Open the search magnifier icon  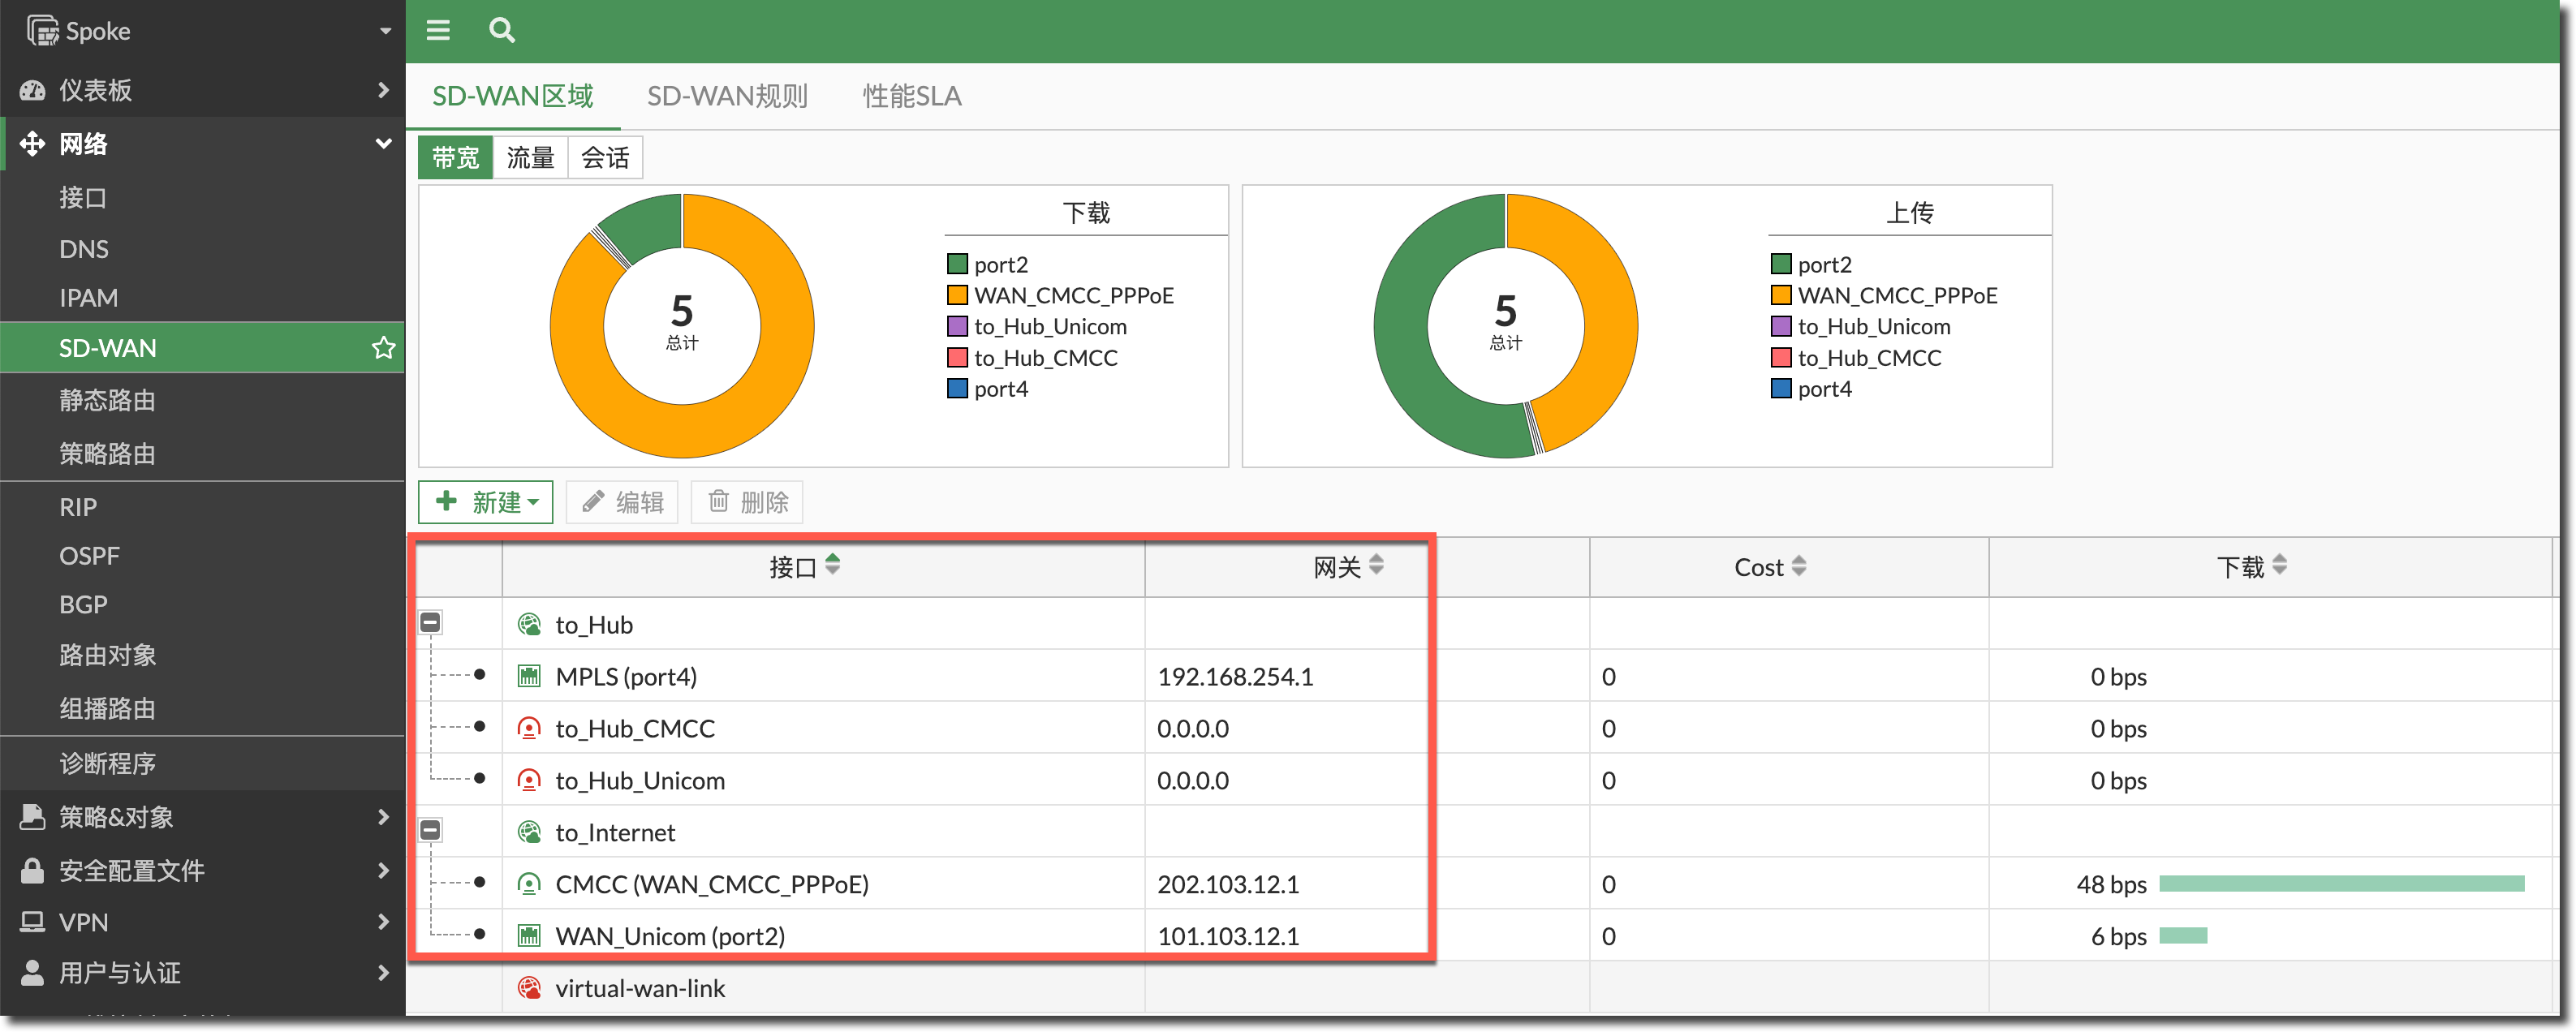tap(502, 30)
